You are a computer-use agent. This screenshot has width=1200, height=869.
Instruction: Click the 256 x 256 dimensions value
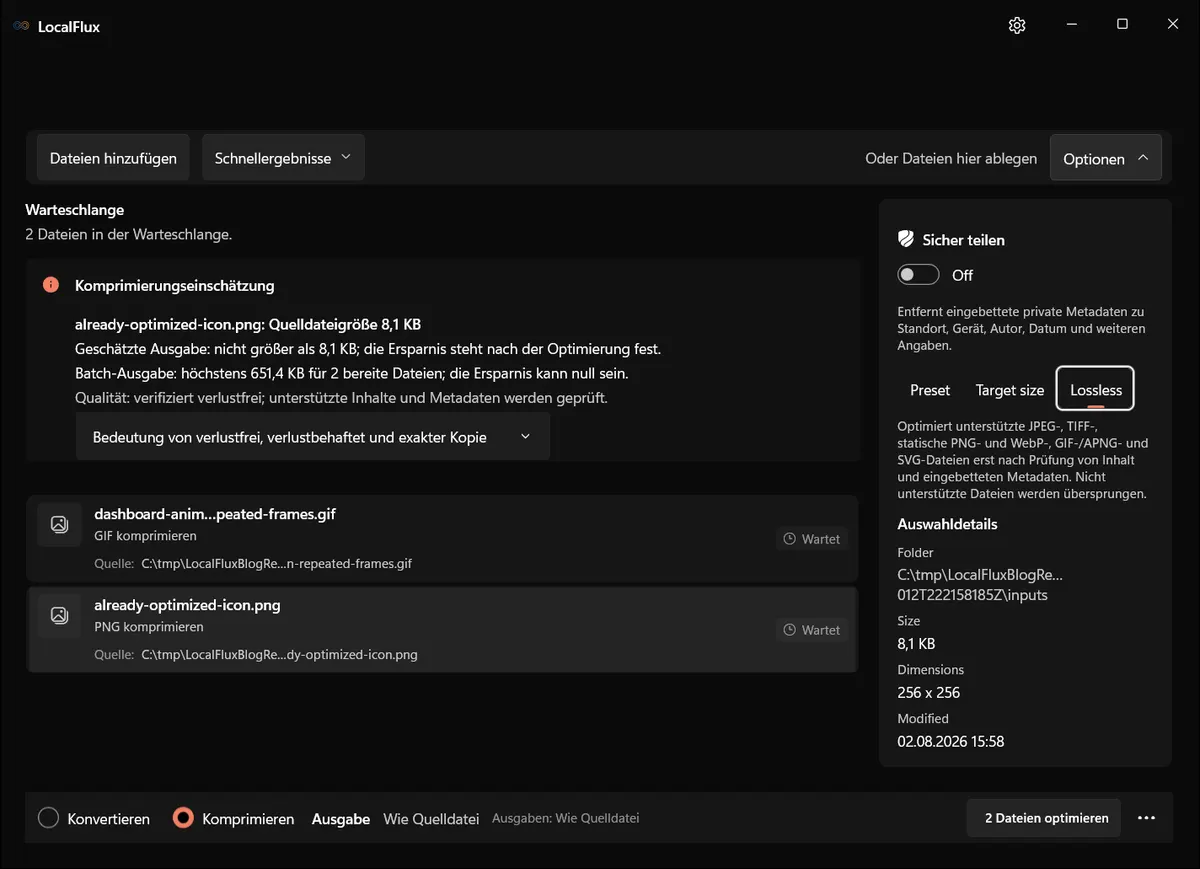tap(929, 692)
